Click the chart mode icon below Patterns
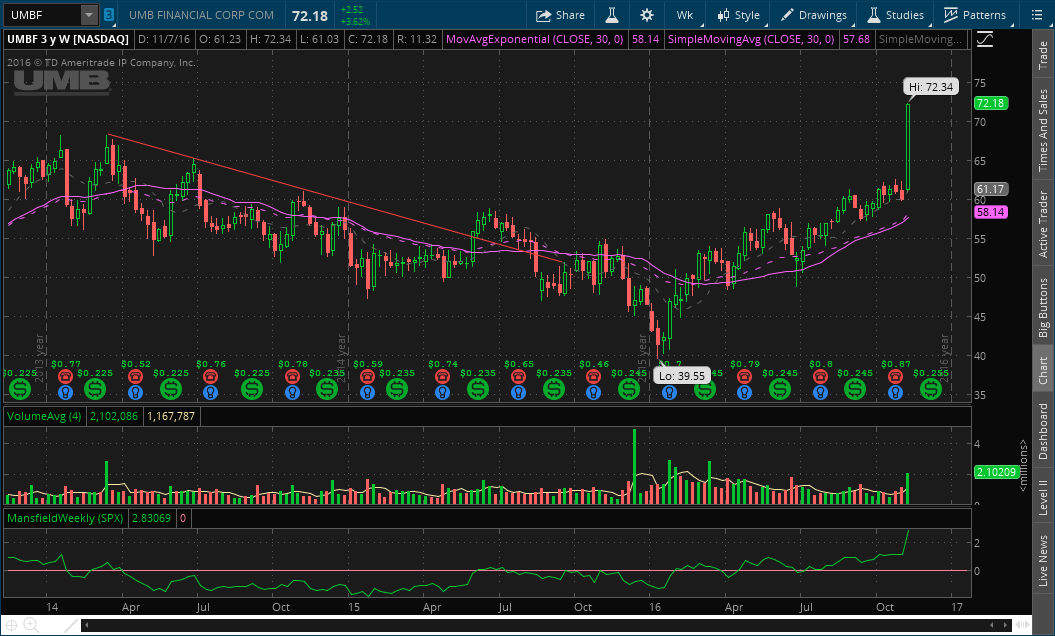The height and width of the screenshot is (636, 1055). click(985, 39)
